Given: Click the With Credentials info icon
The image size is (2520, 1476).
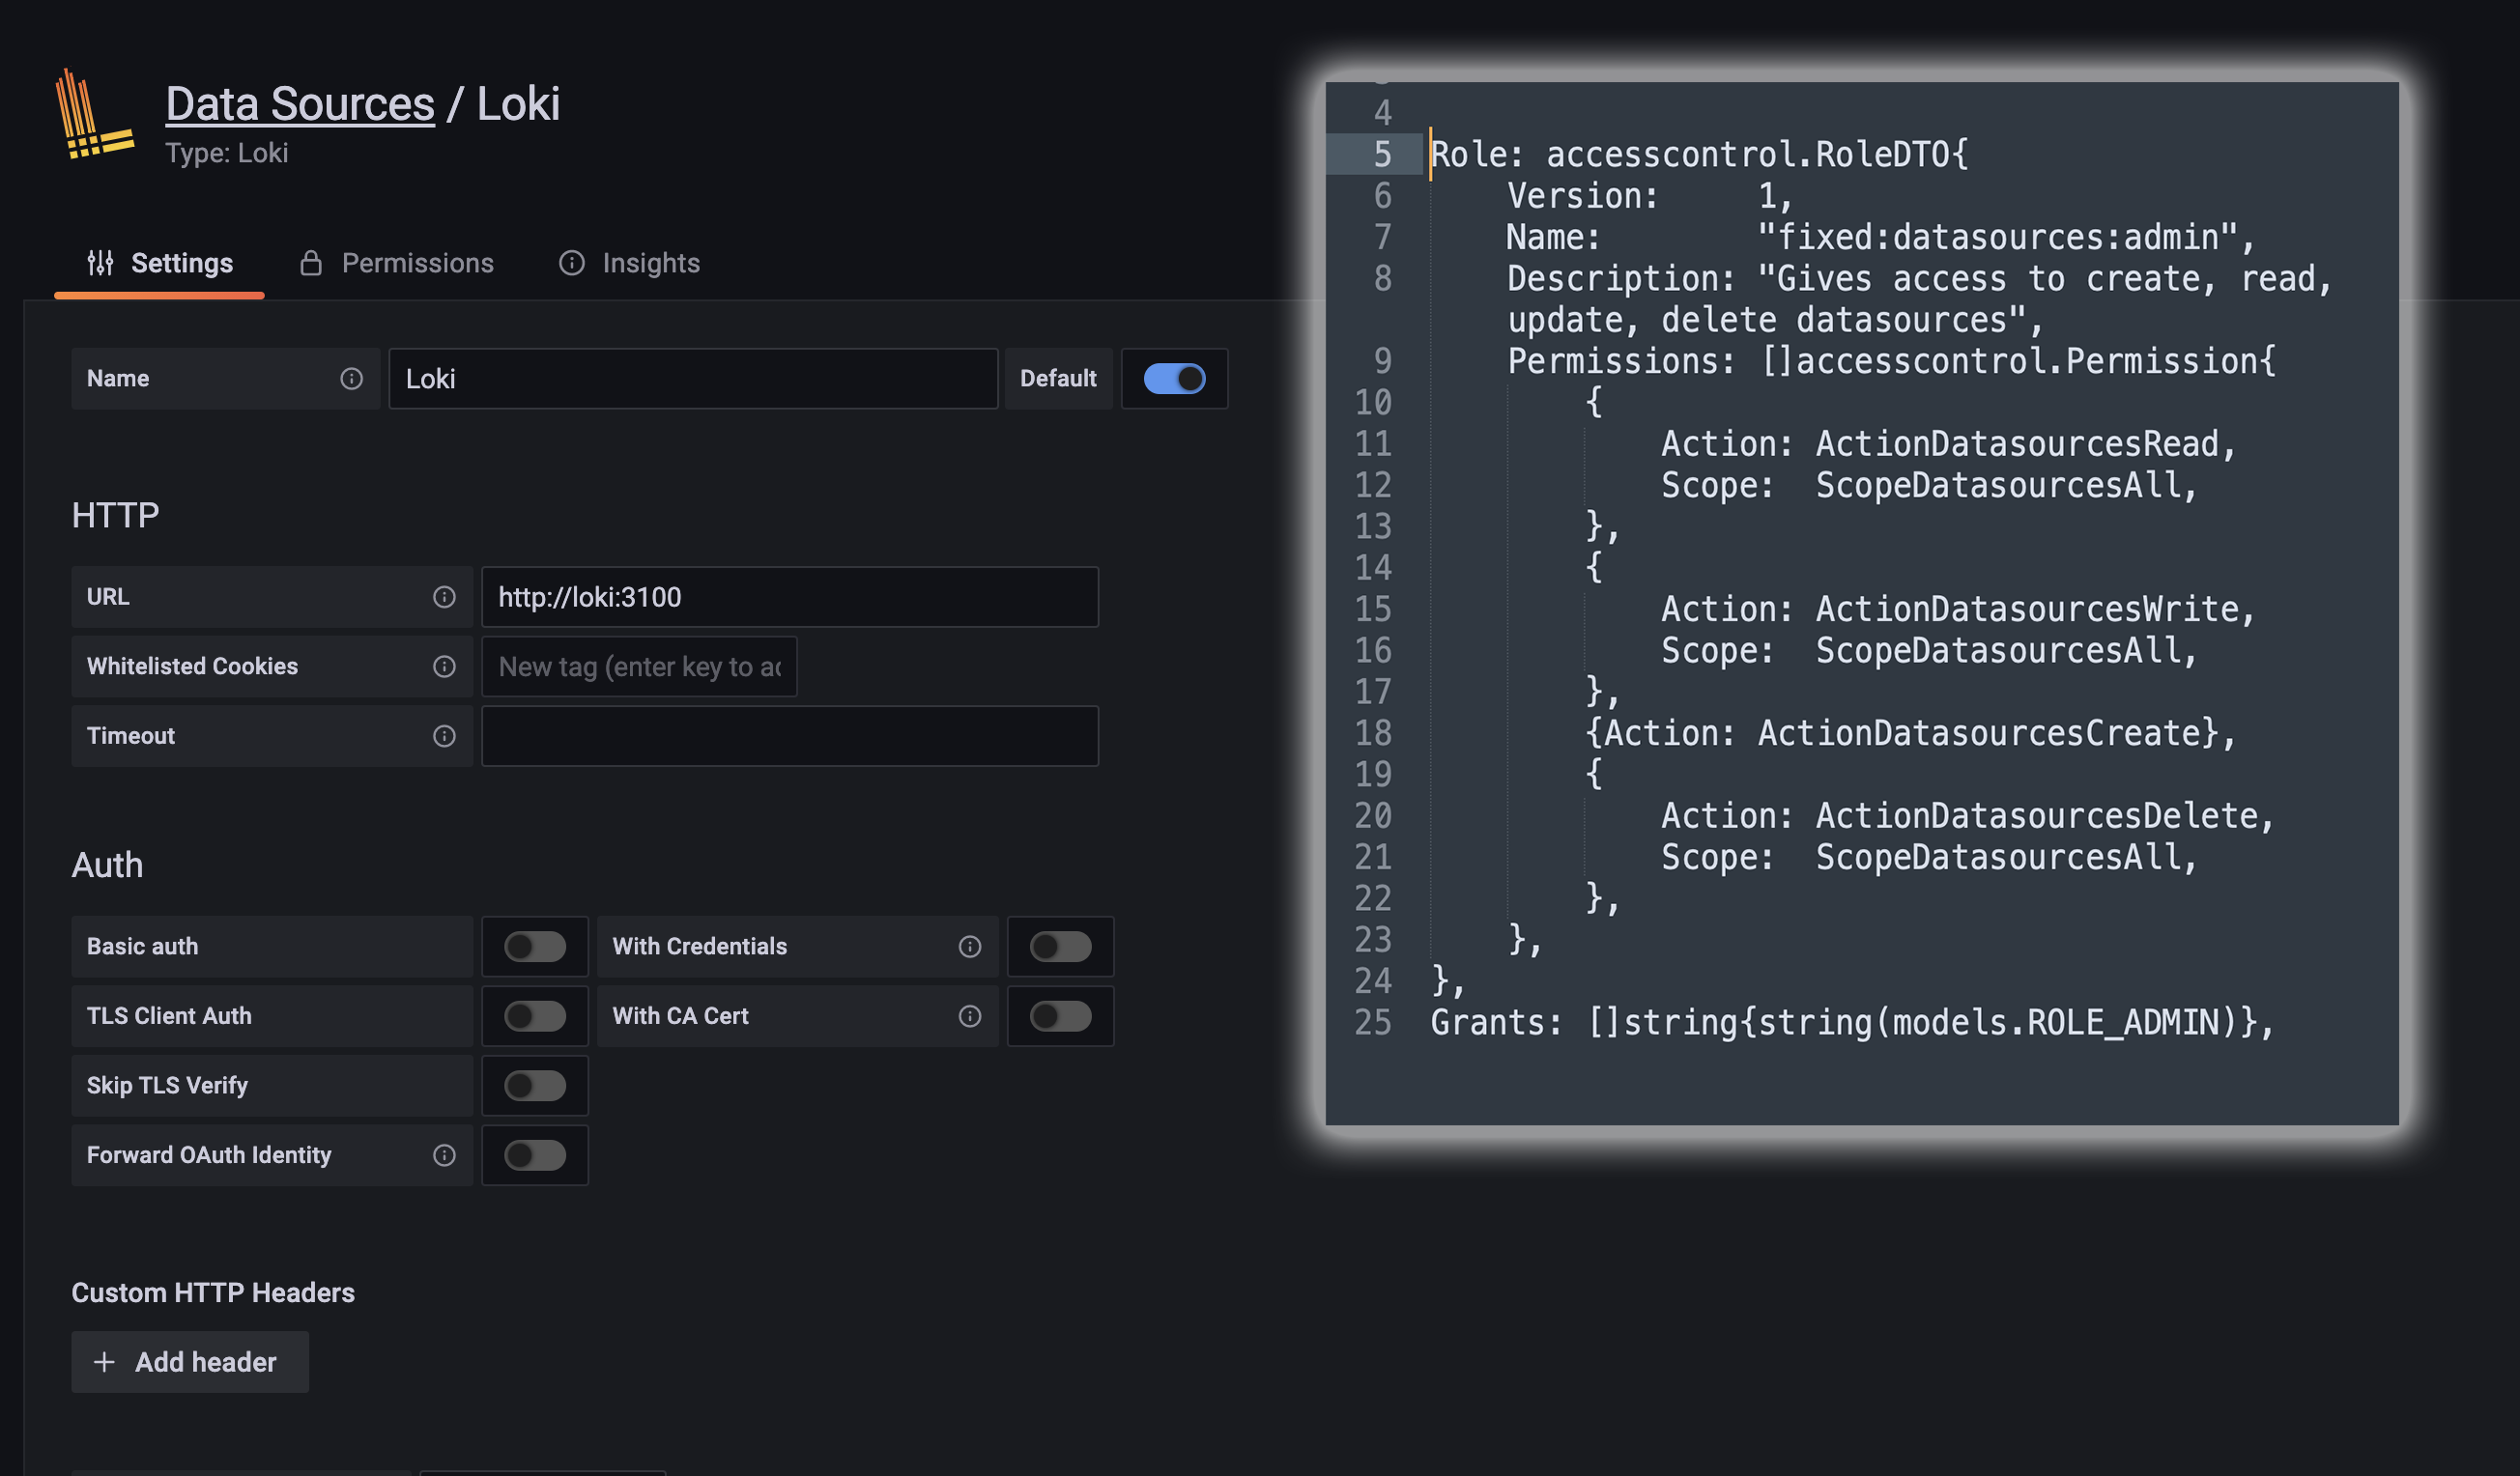Looking at the screenshot, I should click(969, 947).
